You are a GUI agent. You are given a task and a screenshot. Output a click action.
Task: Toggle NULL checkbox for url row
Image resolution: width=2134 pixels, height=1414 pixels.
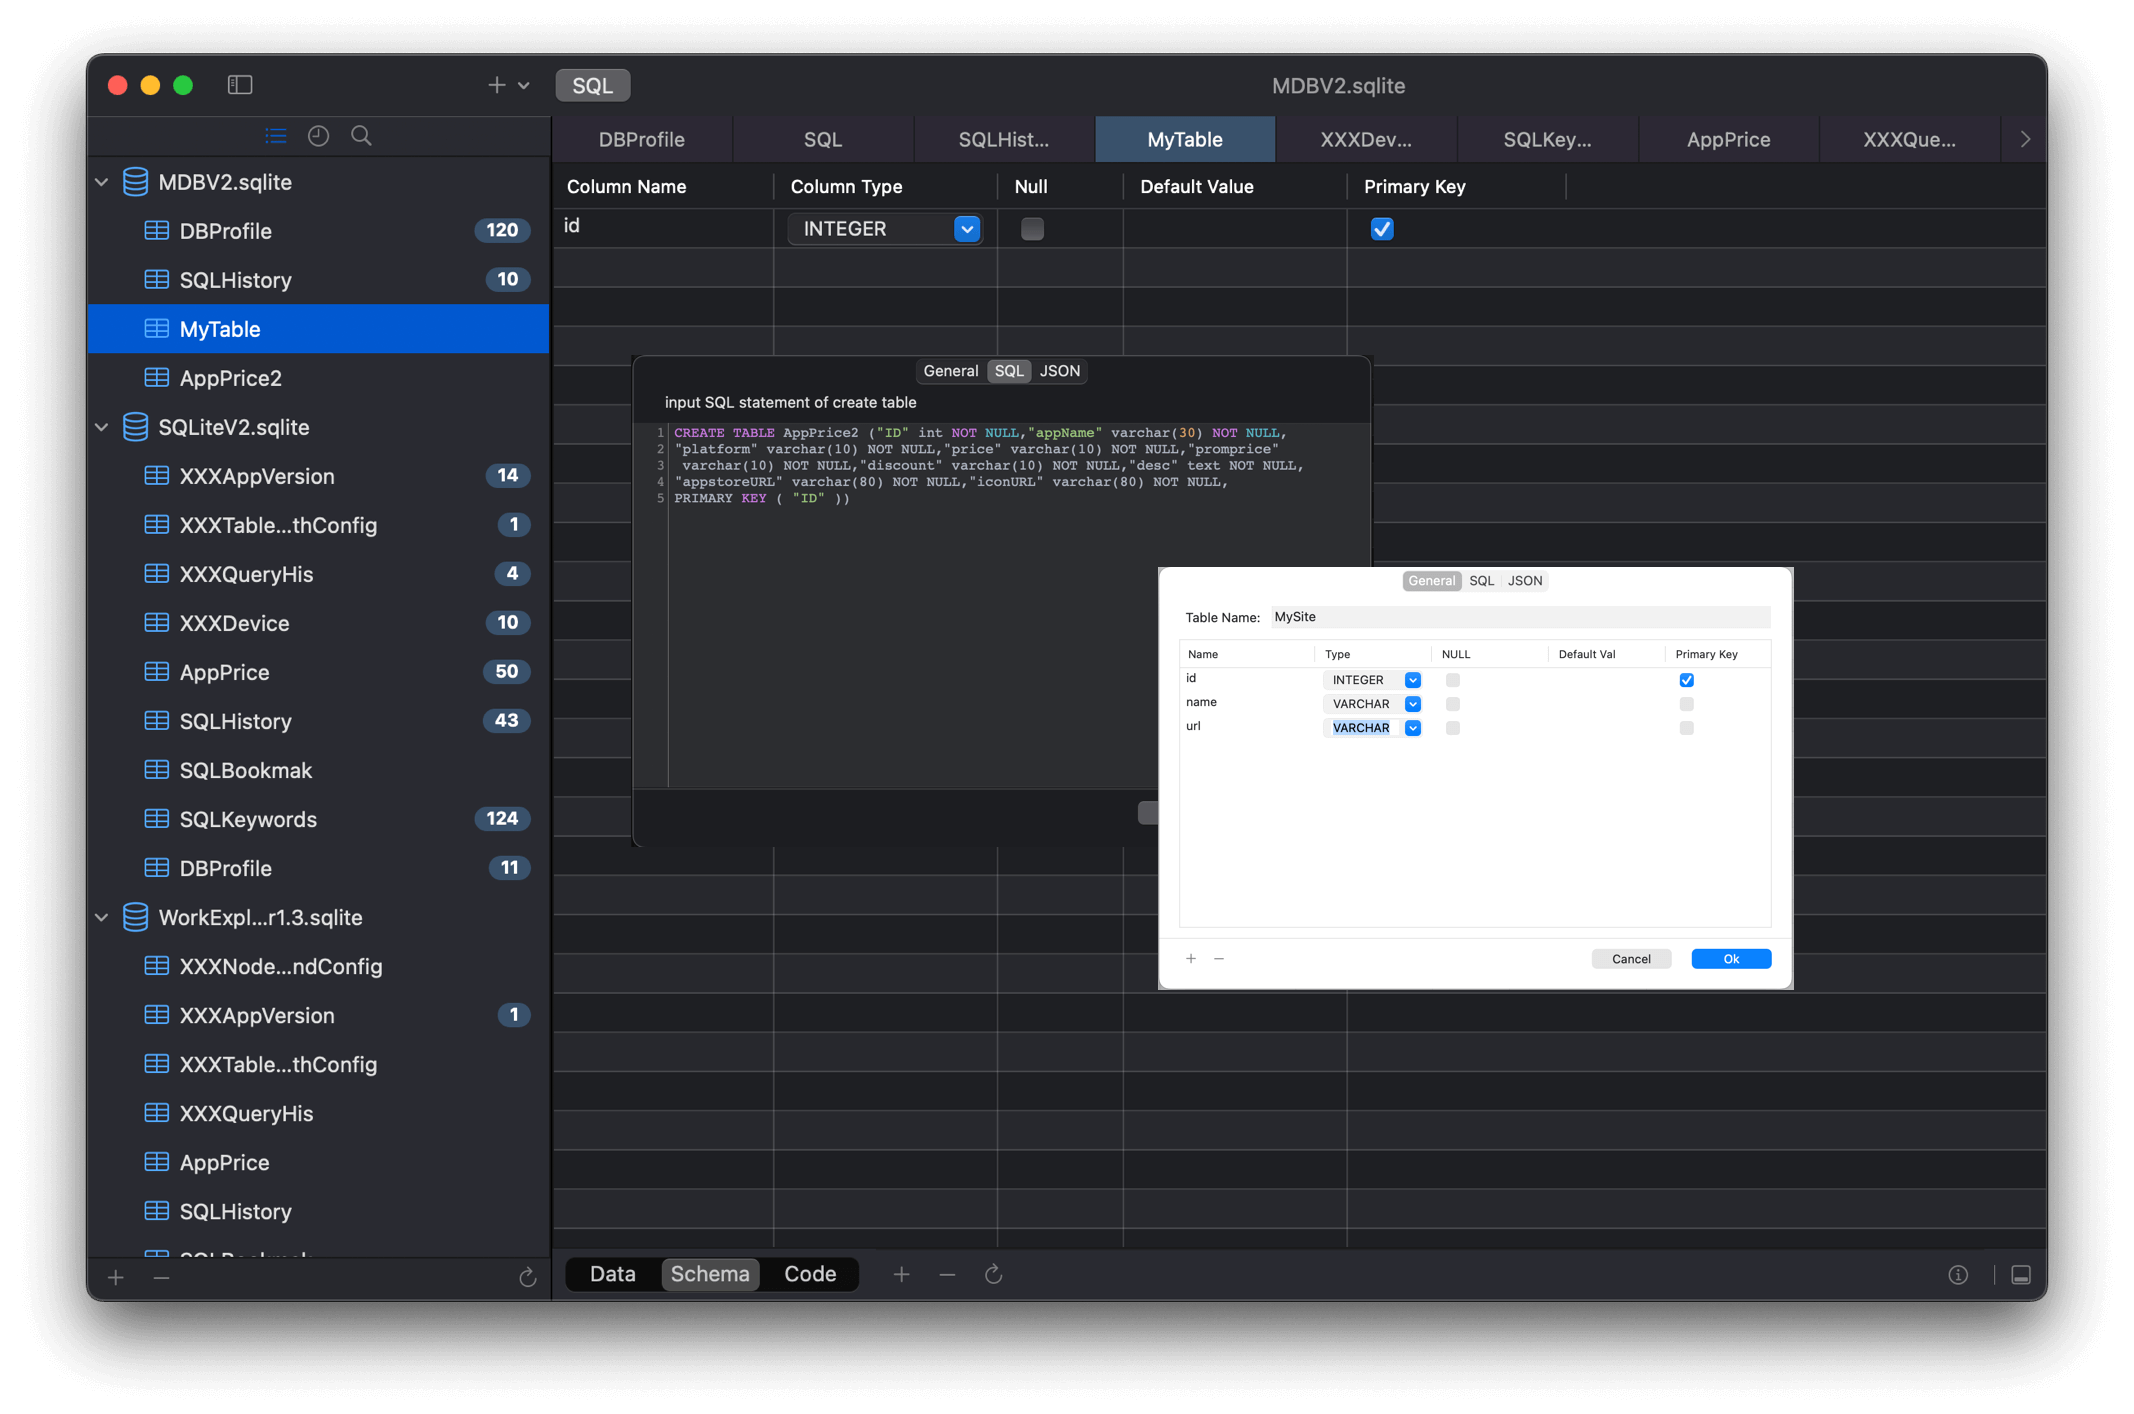coord(1454,728)
